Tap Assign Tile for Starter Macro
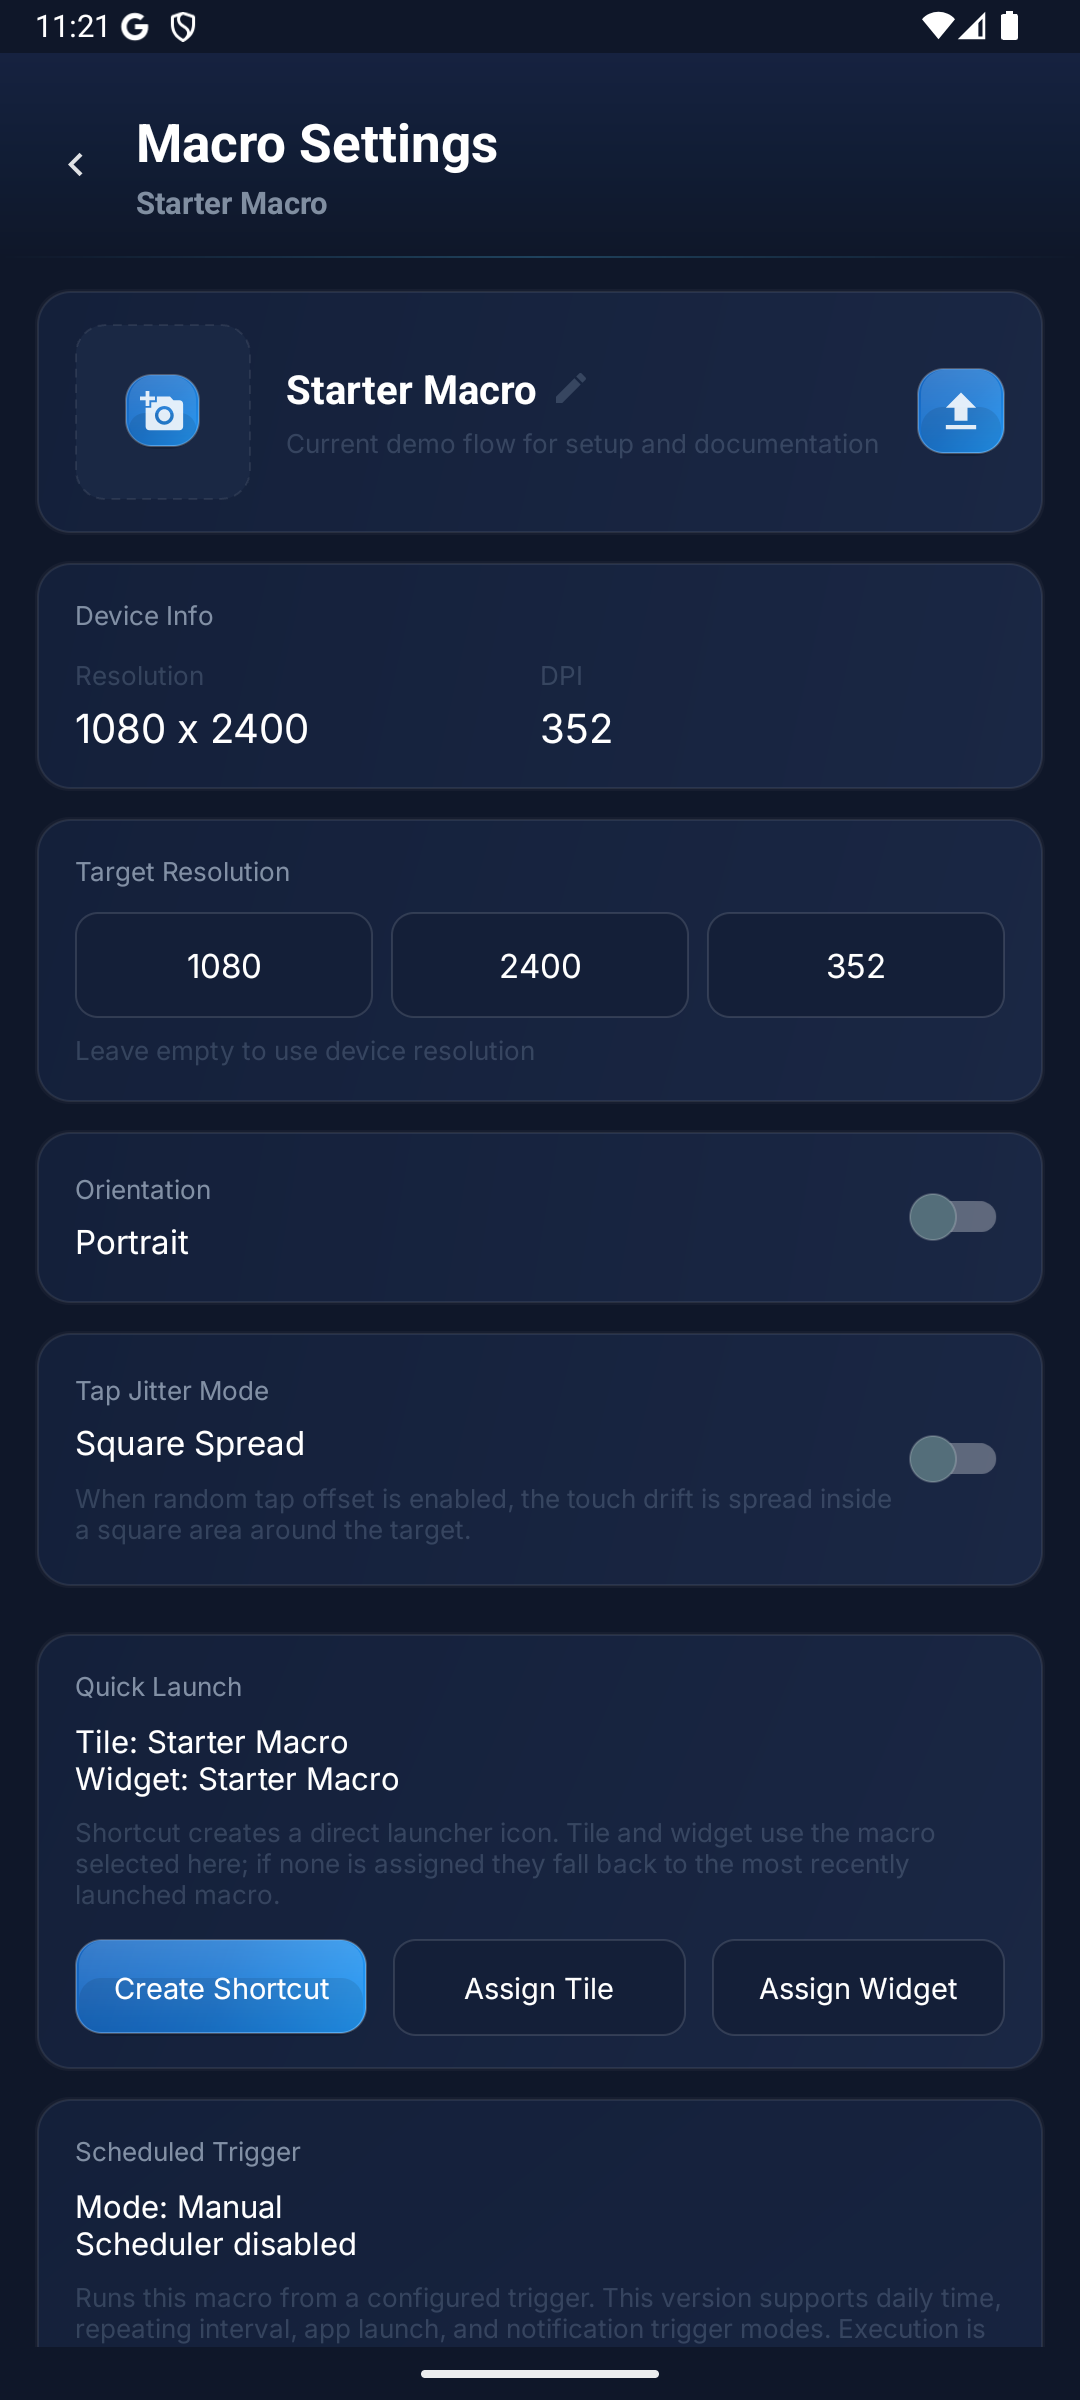Image resolution: width=1080 pixels, height=2400 pixels. point(538,1987)
